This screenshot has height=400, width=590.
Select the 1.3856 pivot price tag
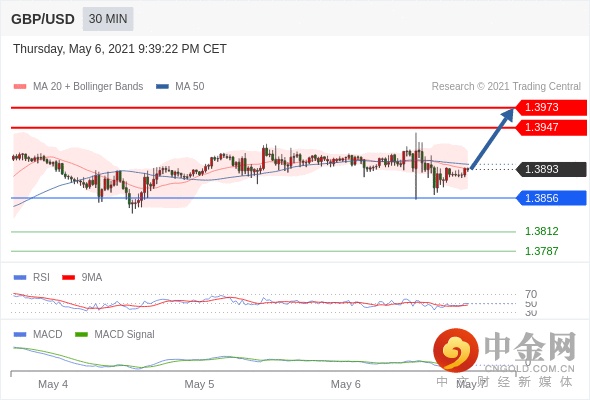[551, 198]
